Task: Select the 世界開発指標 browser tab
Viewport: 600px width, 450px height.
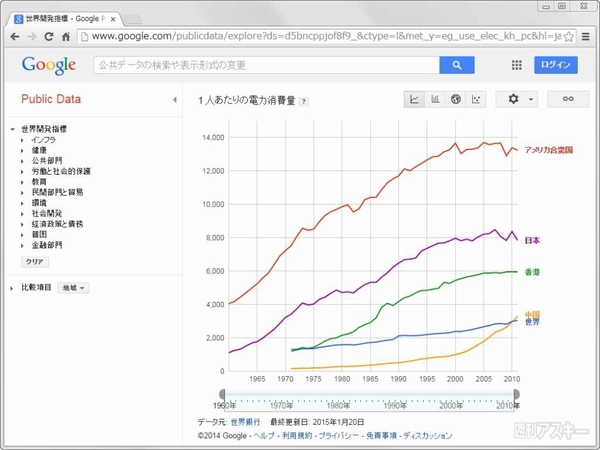Action: coord(65,19)
